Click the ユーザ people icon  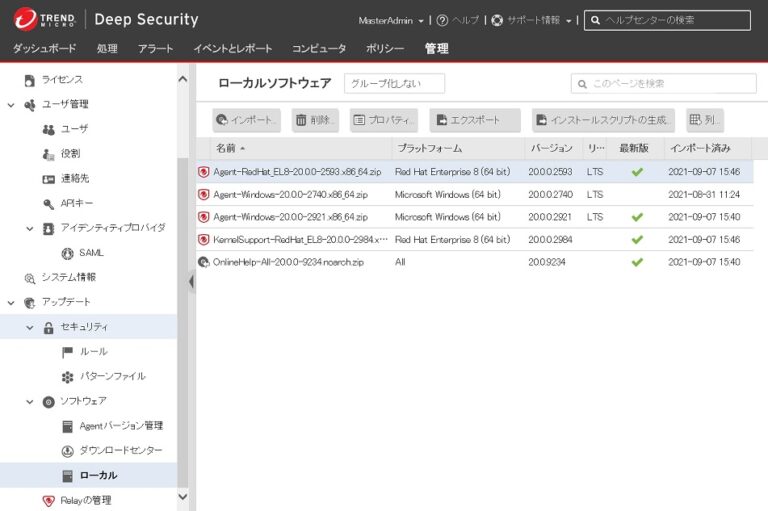(48, 129)
